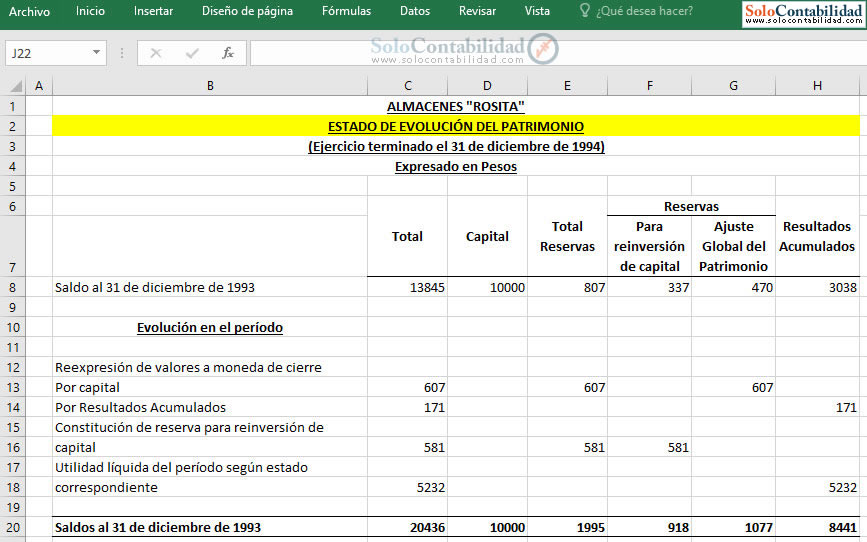Select column A header
867x542 pixels.
coord(39,86)
